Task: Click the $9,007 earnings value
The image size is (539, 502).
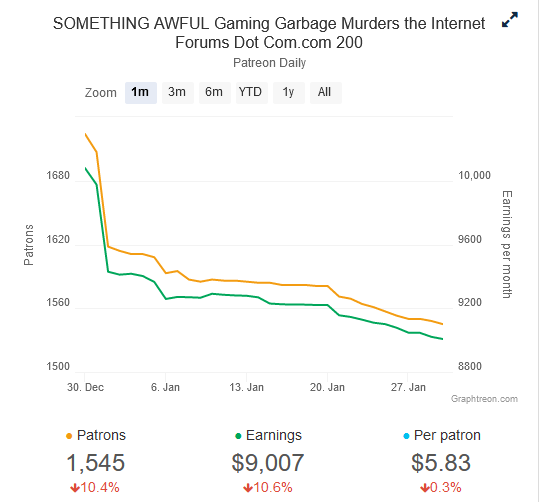Action: click(x=268, y=462)
